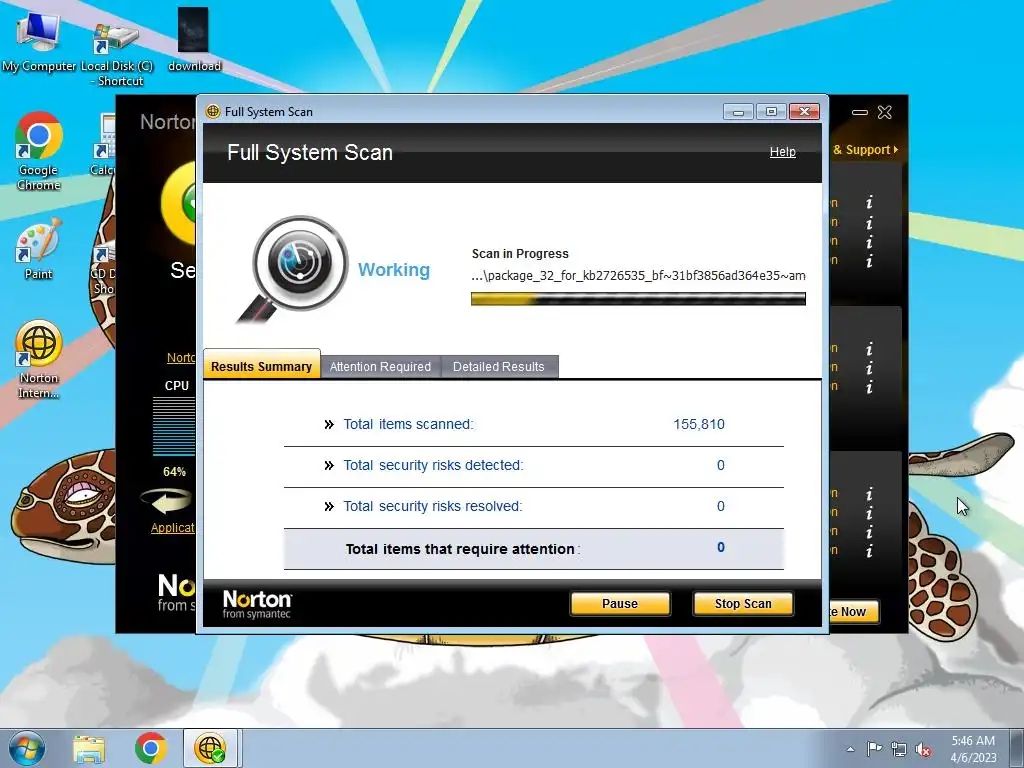This screenshot has width=1024, height=768.
Task: Open the Action Center flag icon
Action: 874,749
